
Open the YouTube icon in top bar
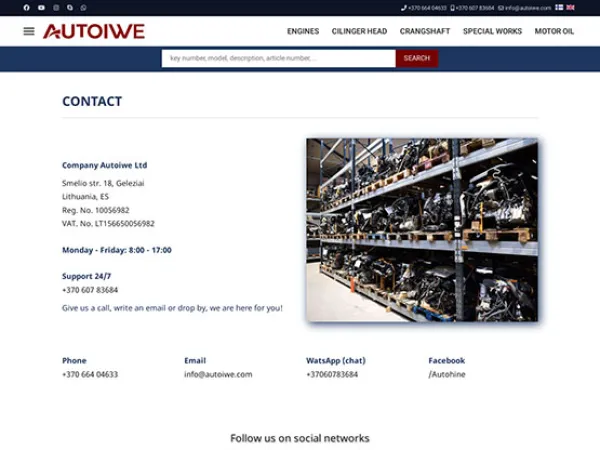pyautogui.click(x=41, y=8)
